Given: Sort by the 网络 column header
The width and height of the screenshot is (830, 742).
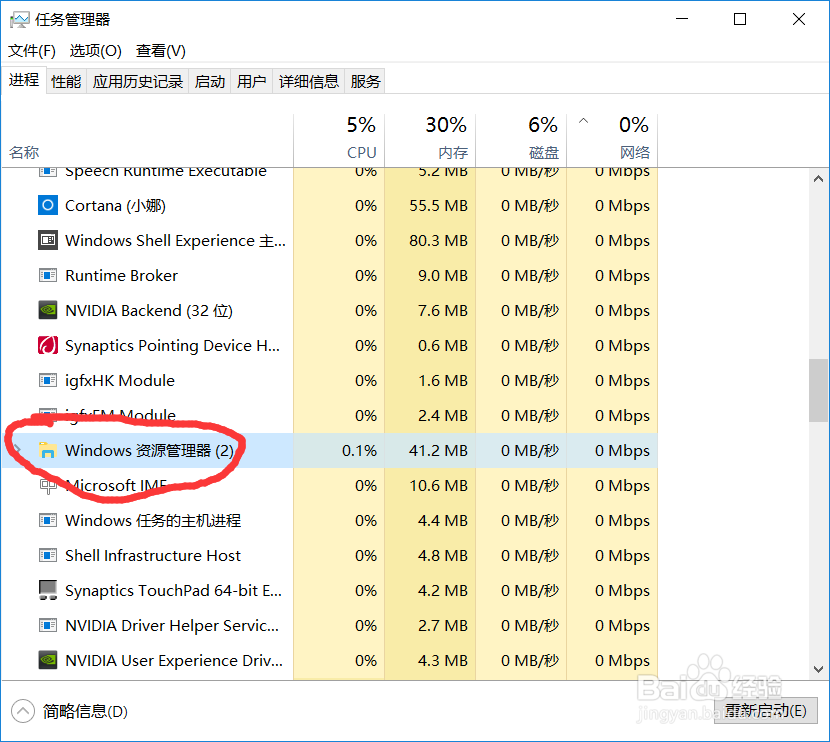Looking at the screenshot, I should 612,140.
